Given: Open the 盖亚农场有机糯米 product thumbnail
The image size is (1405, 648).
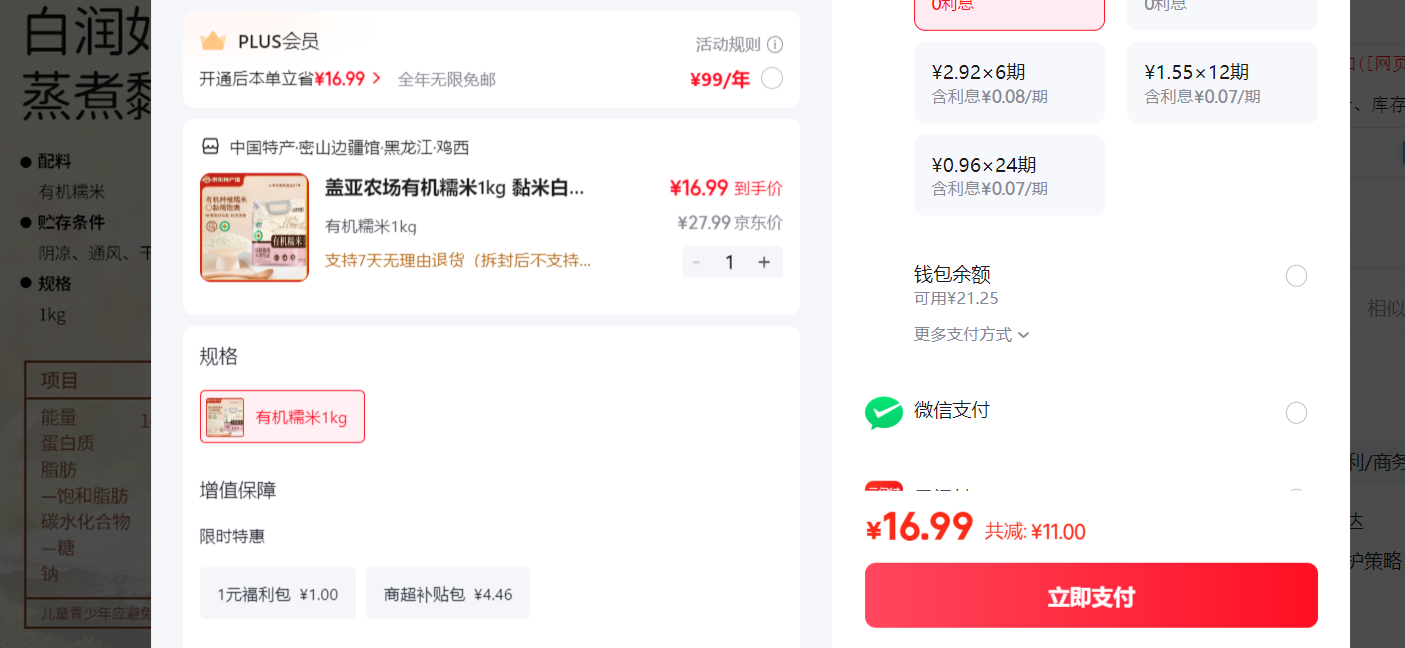Looking at the screenshot, I should tap(255, 228).
